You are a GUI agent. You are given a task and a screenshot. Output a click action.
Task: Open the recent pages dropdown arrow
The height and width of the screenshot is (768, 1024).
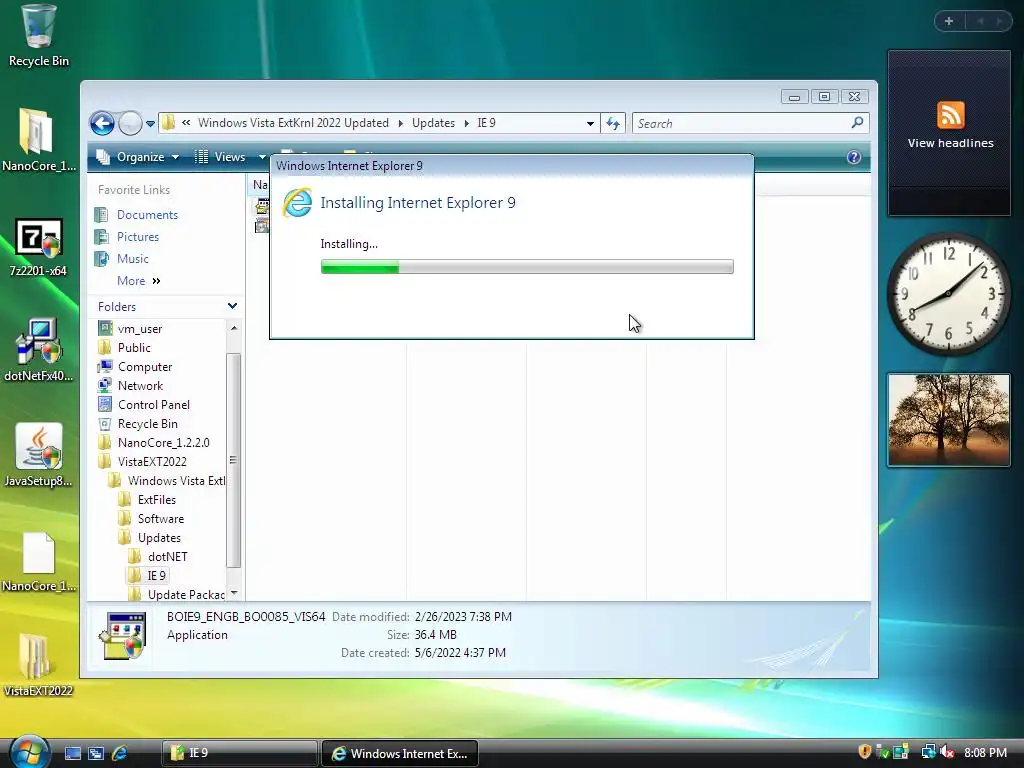150,123
